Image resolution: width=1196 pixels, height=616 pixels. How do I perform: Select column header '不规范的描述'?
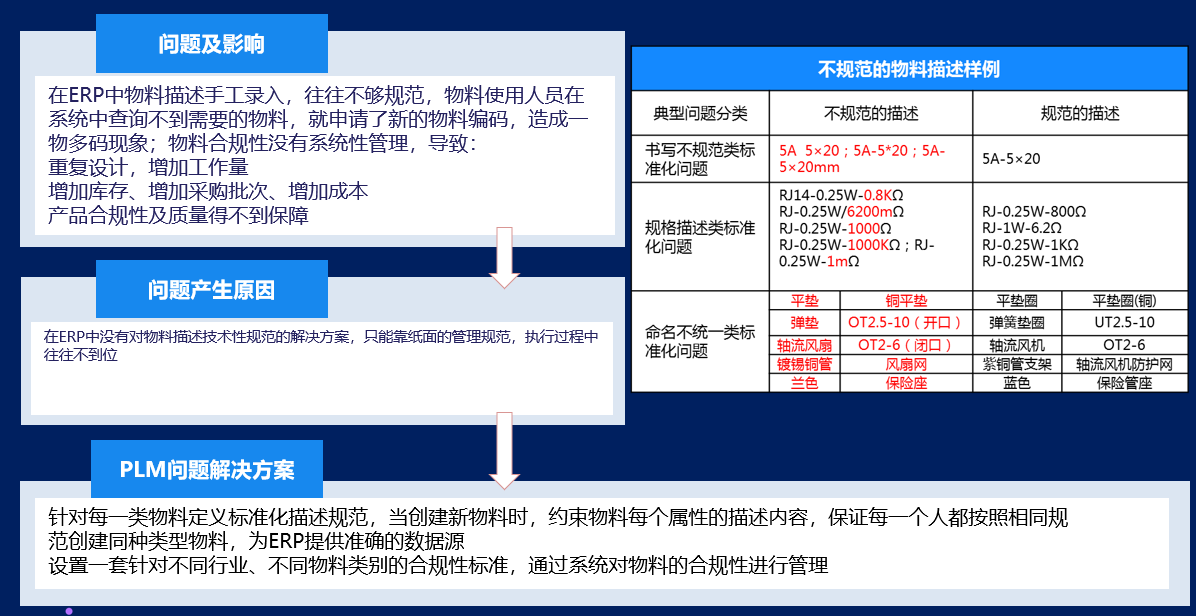871,114
